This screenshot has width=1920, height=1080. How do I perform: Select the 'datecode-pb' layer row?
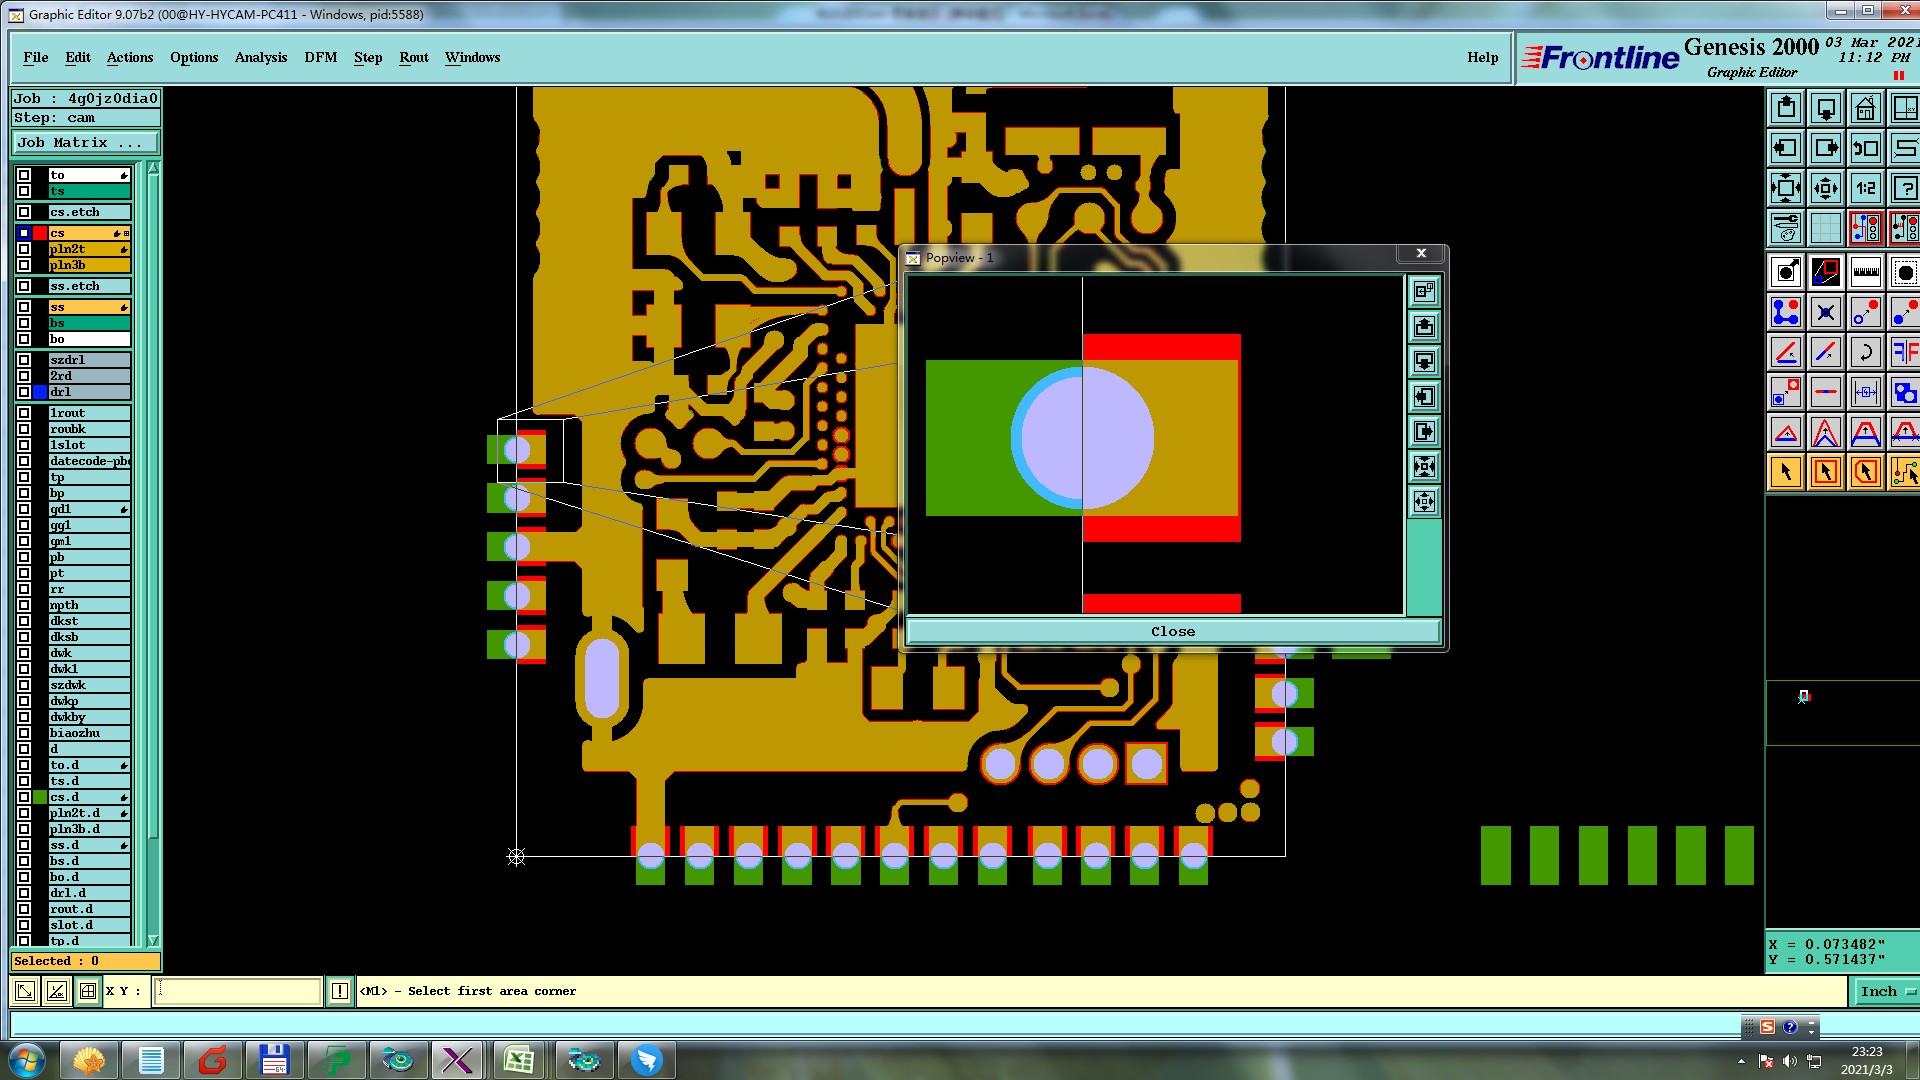90,461
